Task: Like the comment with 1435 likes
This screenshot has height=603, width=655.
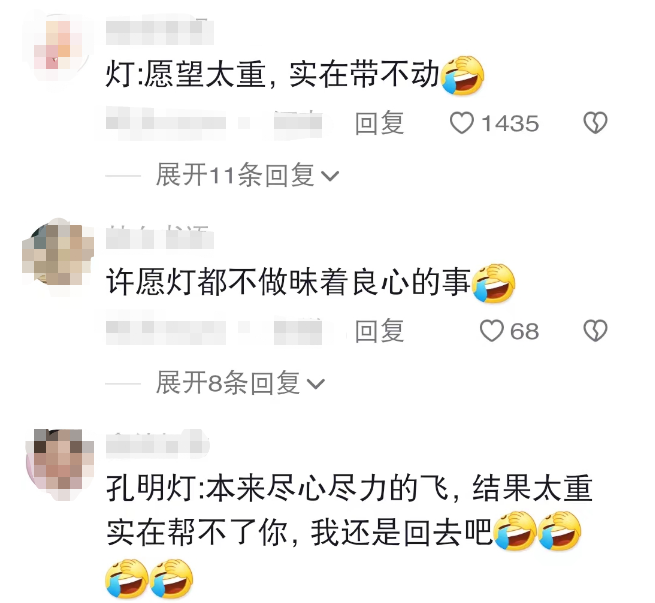Action: 462,124
